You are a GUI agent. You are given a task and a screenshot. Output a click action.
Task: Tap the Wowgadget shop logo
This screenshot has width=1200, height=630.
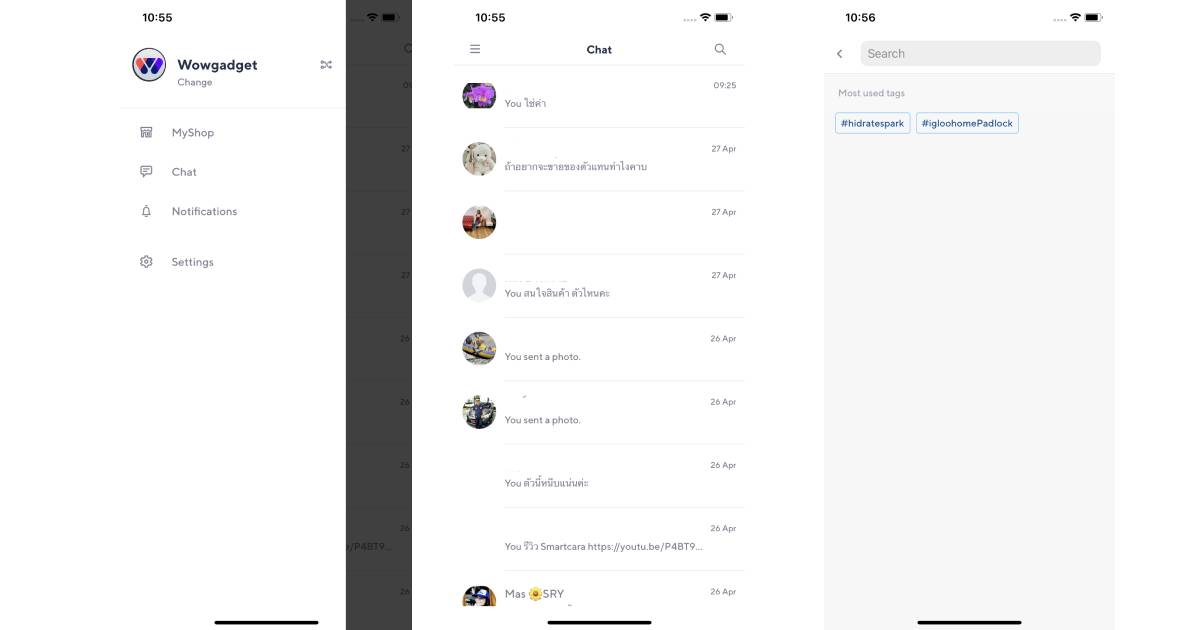[149, 65]
